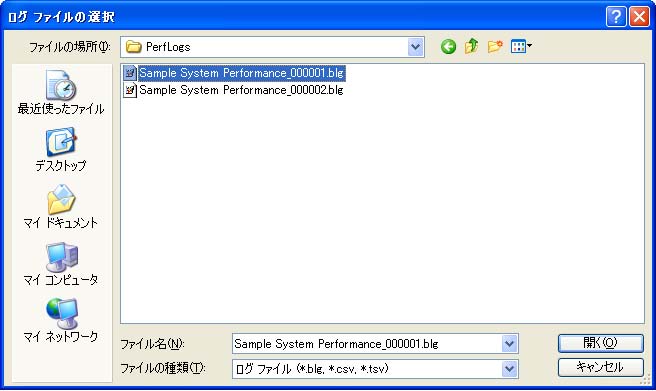Expand the ファイルの種類 dropdown arrow
This screenshot has height=391, width=656.
point(509,369)
